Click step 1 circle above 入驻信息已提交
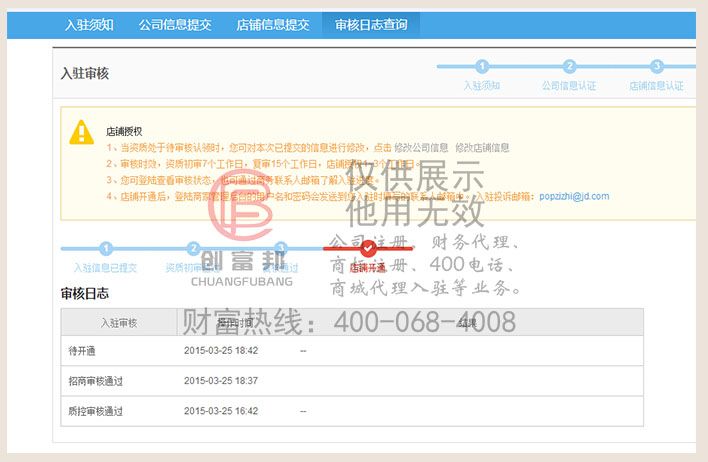 (106, 248)
